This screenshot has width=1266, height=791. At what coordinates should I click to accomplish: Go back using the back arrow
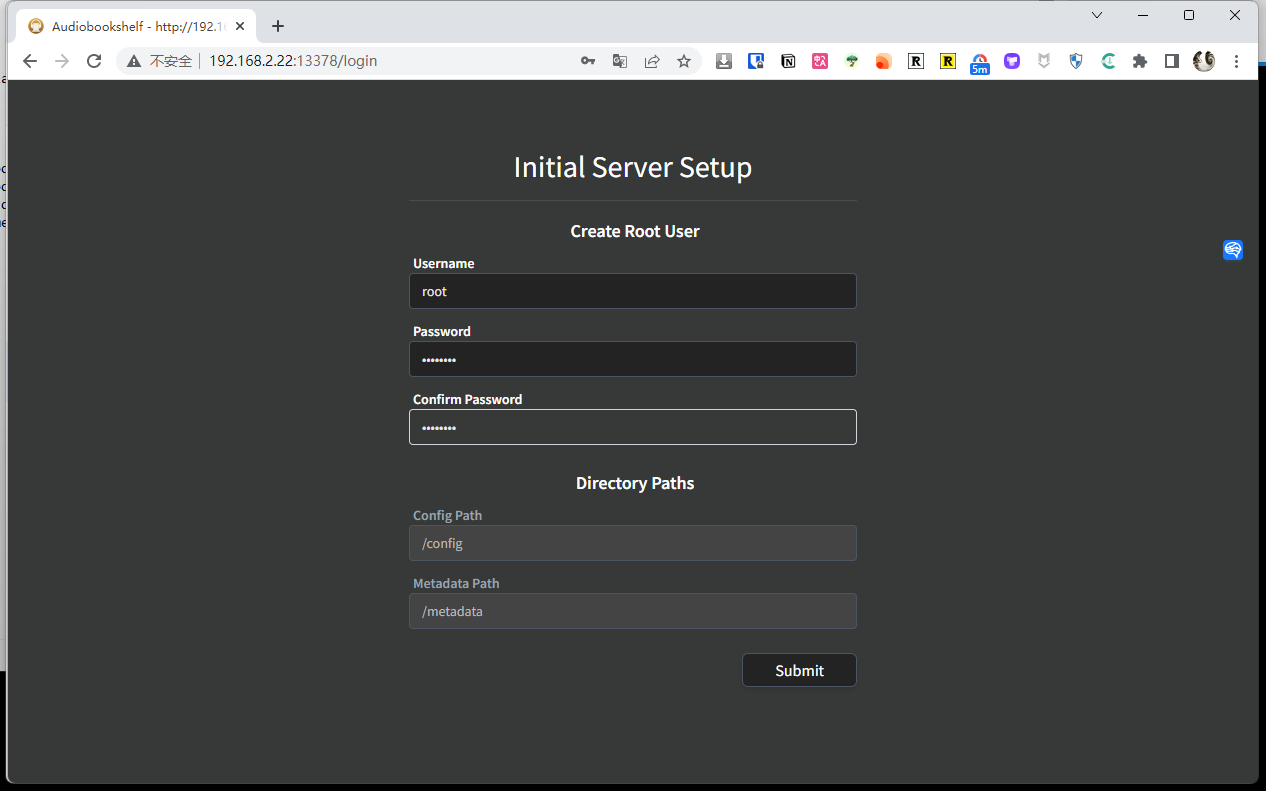pos(30,61)
